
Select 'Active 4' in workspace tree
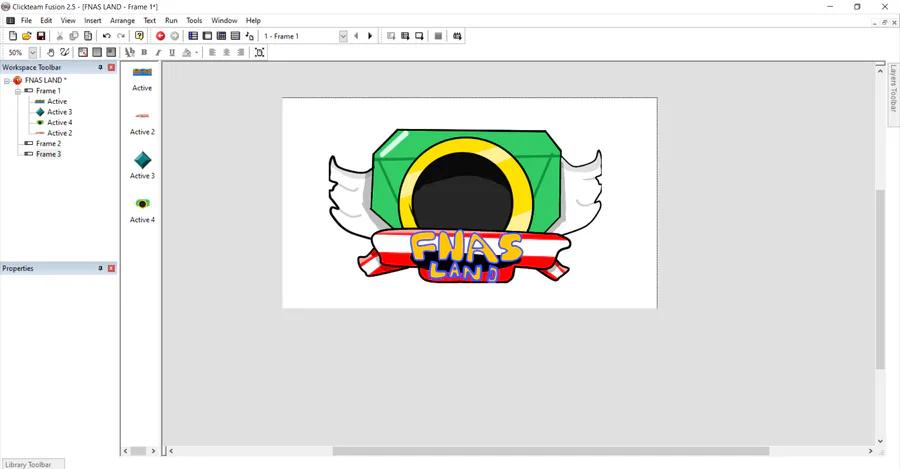click(x=60, y=122)
